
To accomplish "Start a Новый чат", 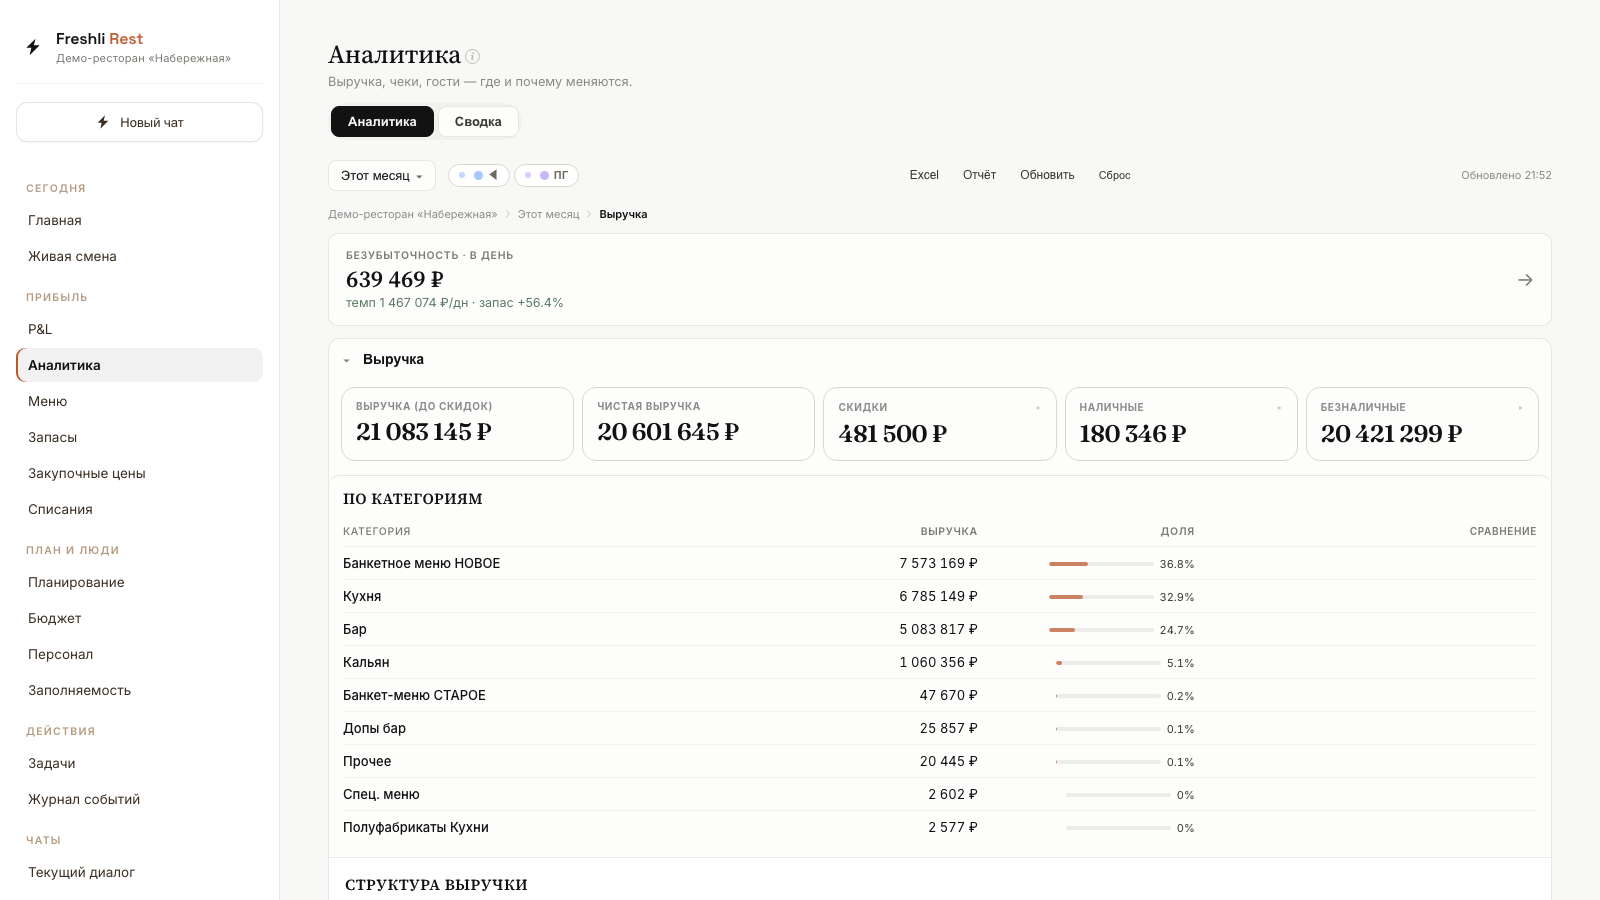I will (140, 122).
